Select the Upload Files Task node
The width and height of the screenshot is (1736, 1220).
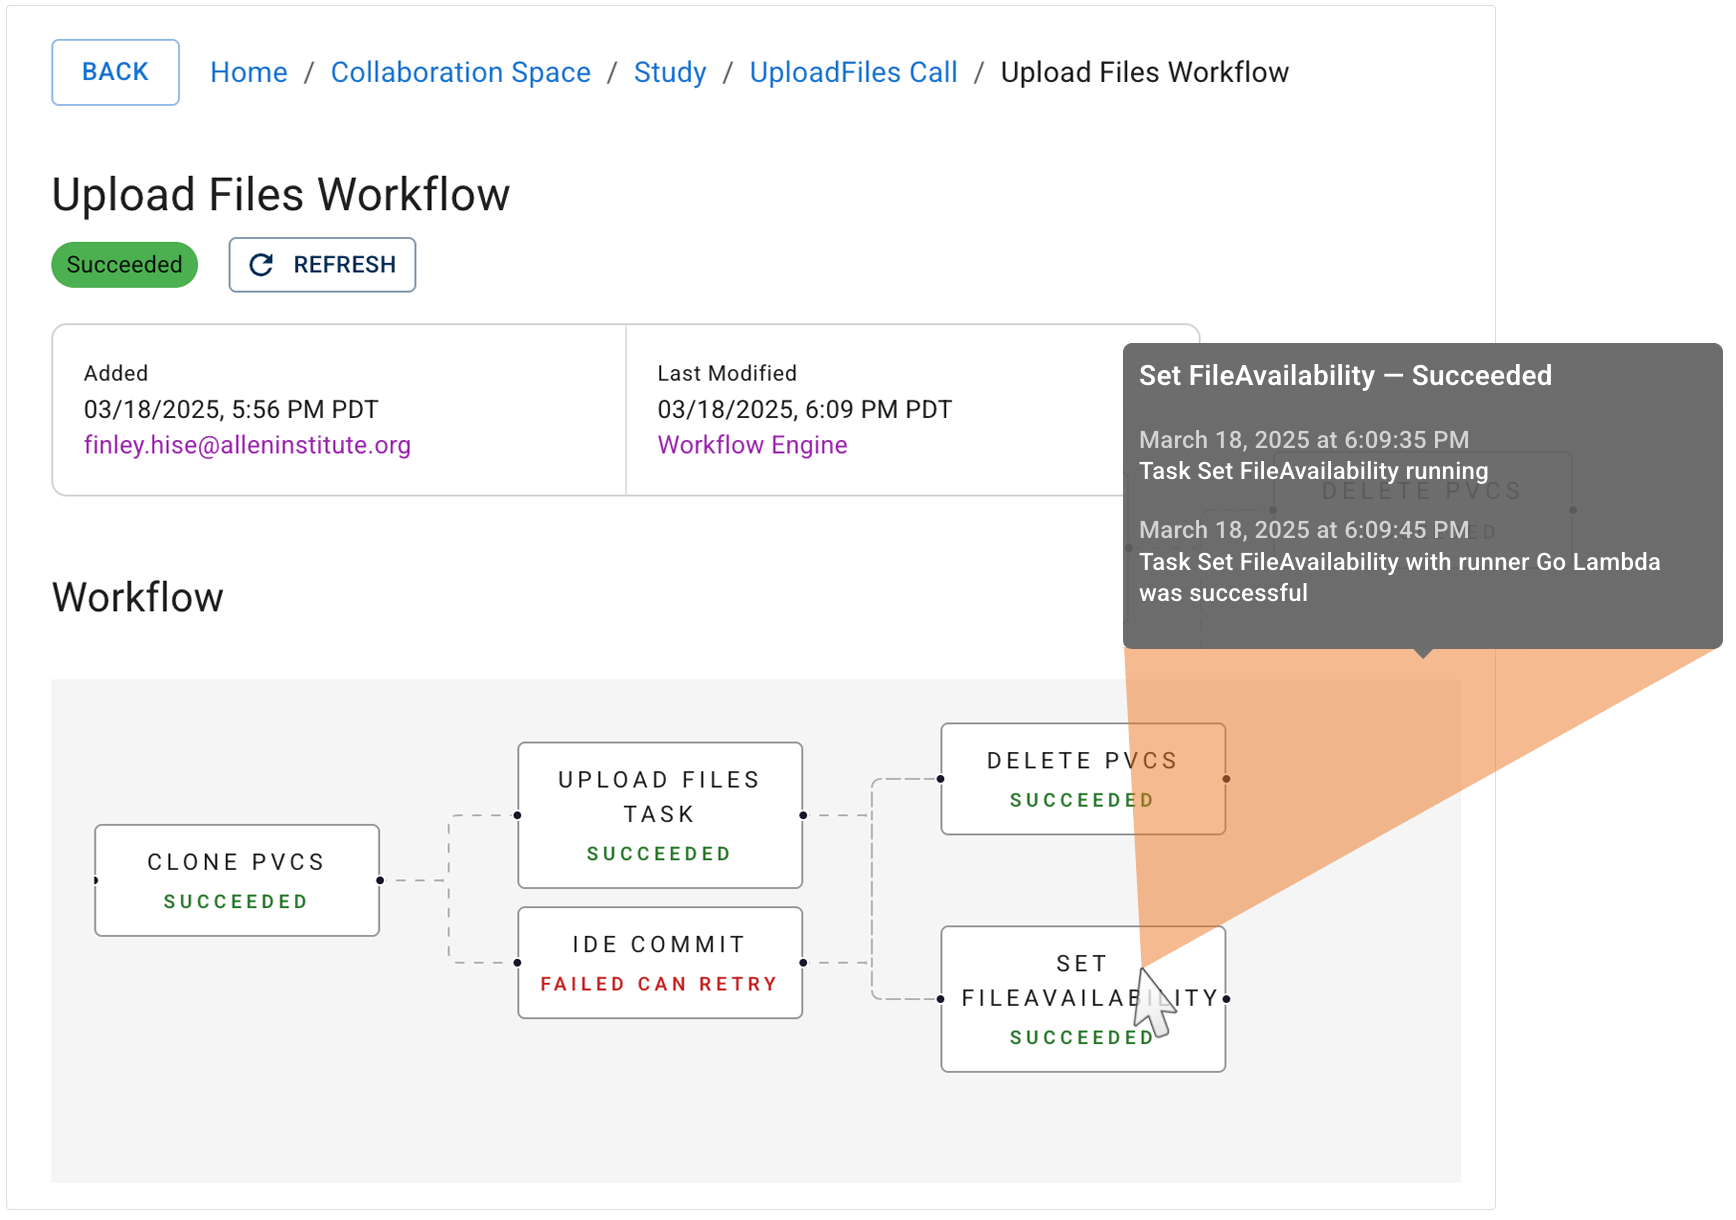coord(659,814)
